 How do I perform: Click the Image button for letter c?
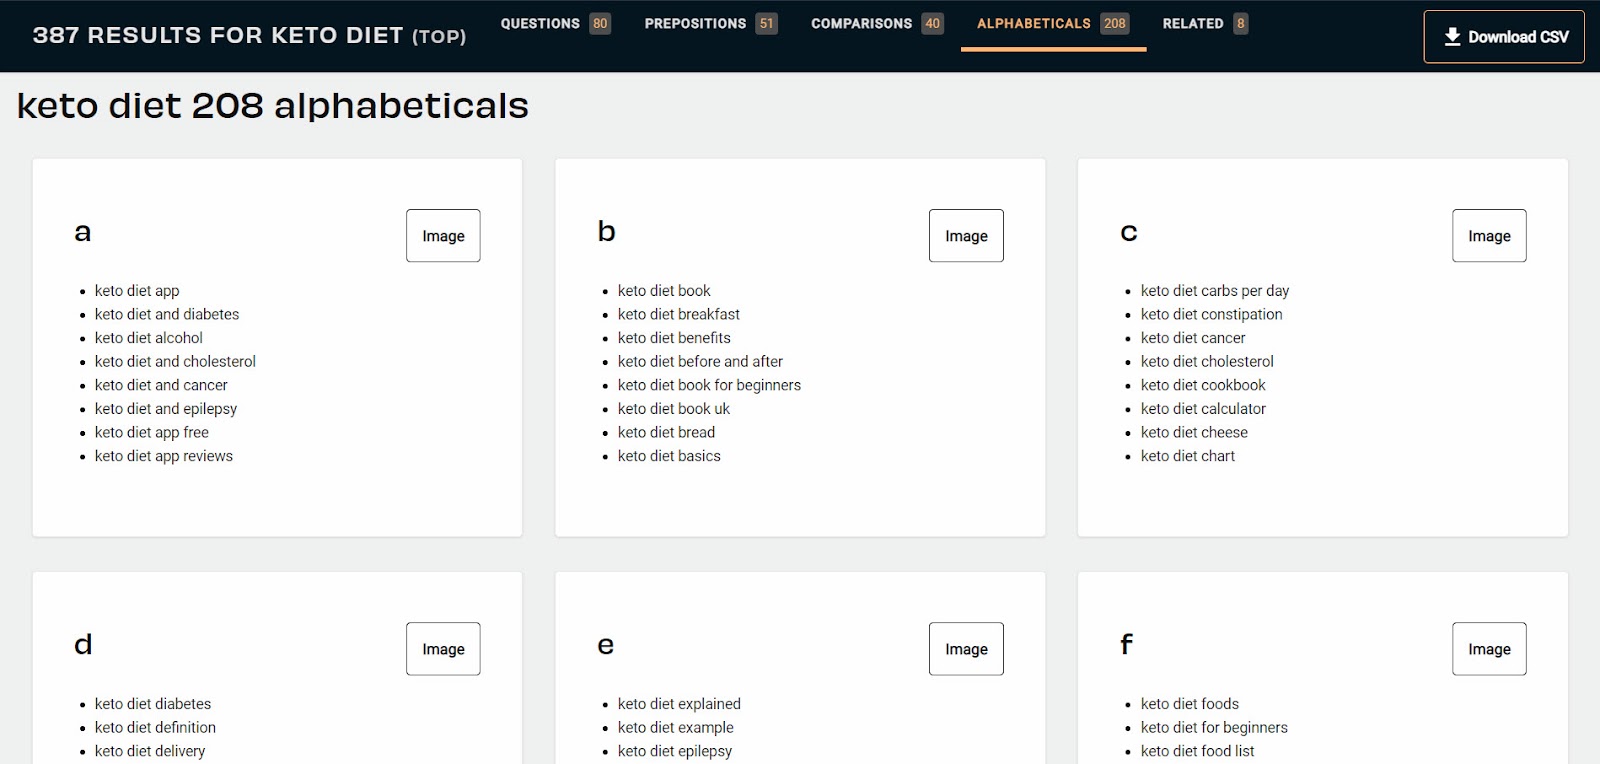pos(1489,236)
